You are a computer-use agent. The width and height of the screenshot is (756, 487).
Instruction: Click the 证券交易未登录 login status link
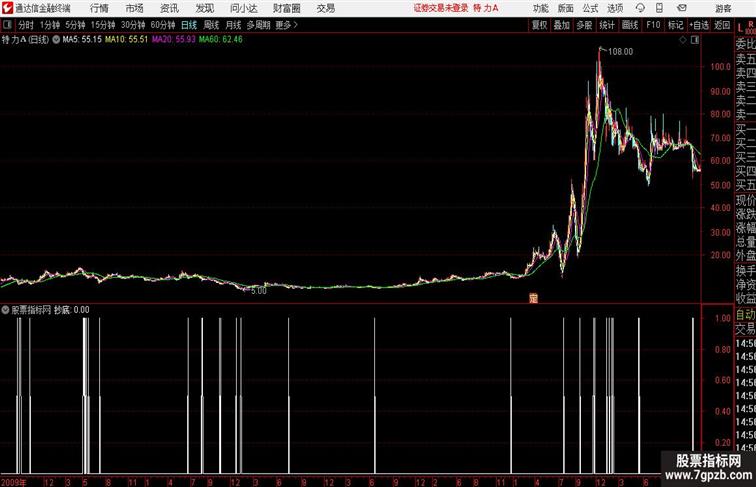pyautogui.click(x=441, y=8)
